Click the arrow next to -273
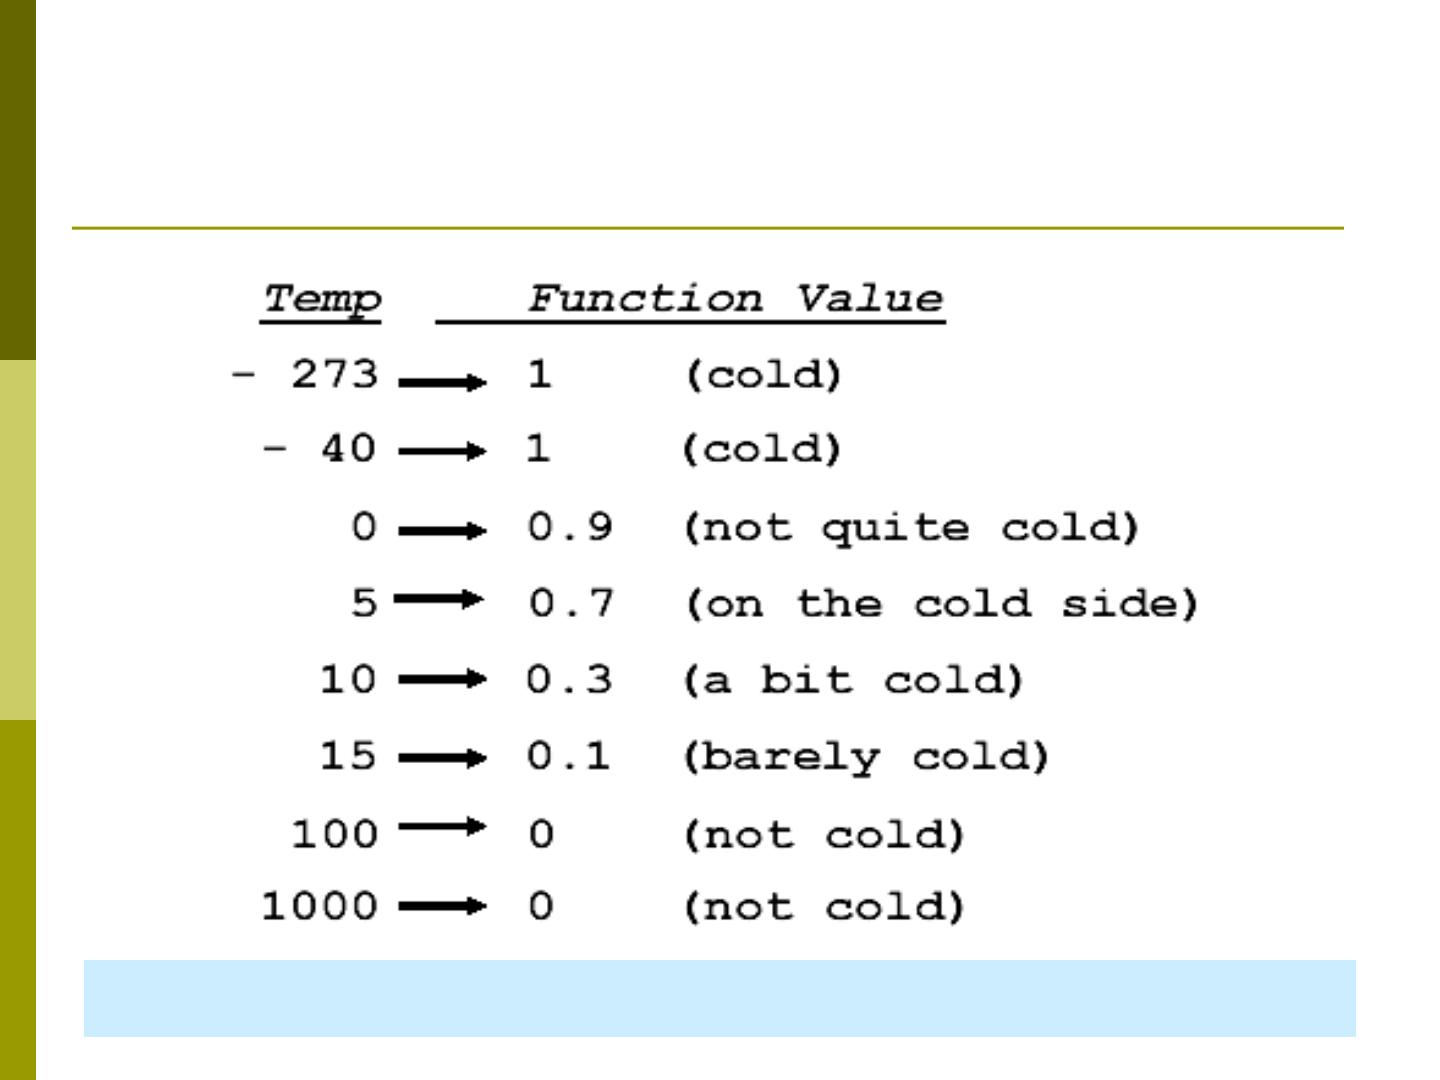The image size is (1440, 1080). click(x=442, y=382)
